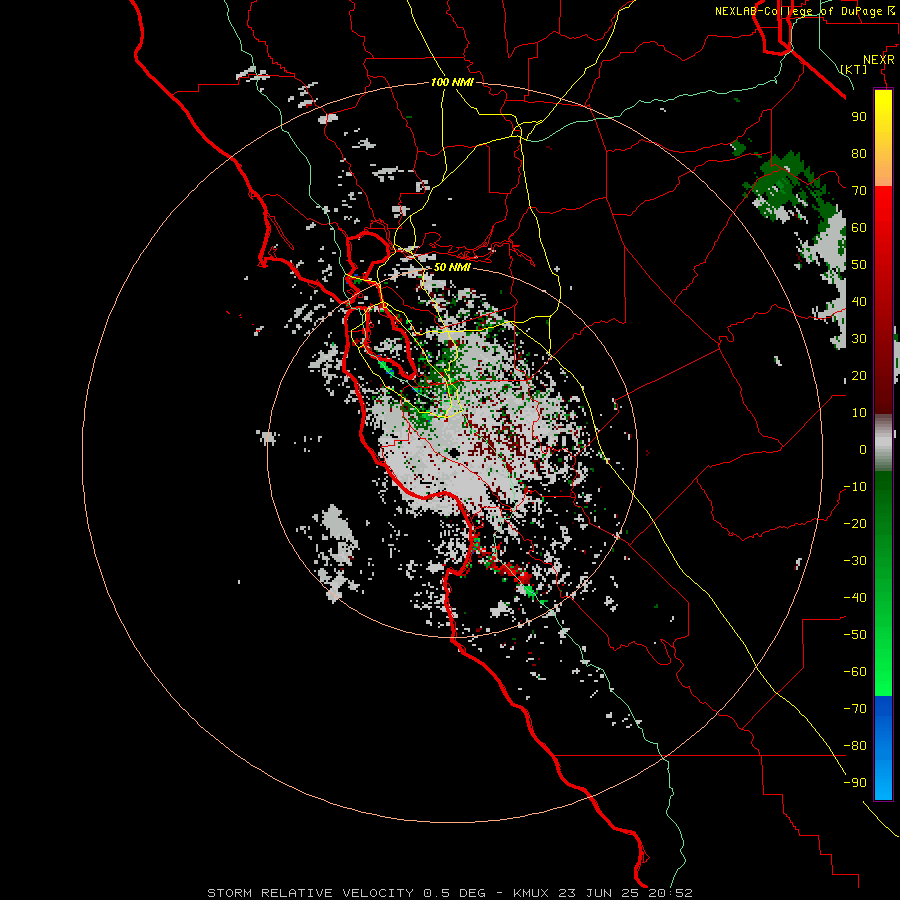The height and width of the screenshot is (900, 900).
Task: Click the positive 20 scale label
Action: [859, 375]
